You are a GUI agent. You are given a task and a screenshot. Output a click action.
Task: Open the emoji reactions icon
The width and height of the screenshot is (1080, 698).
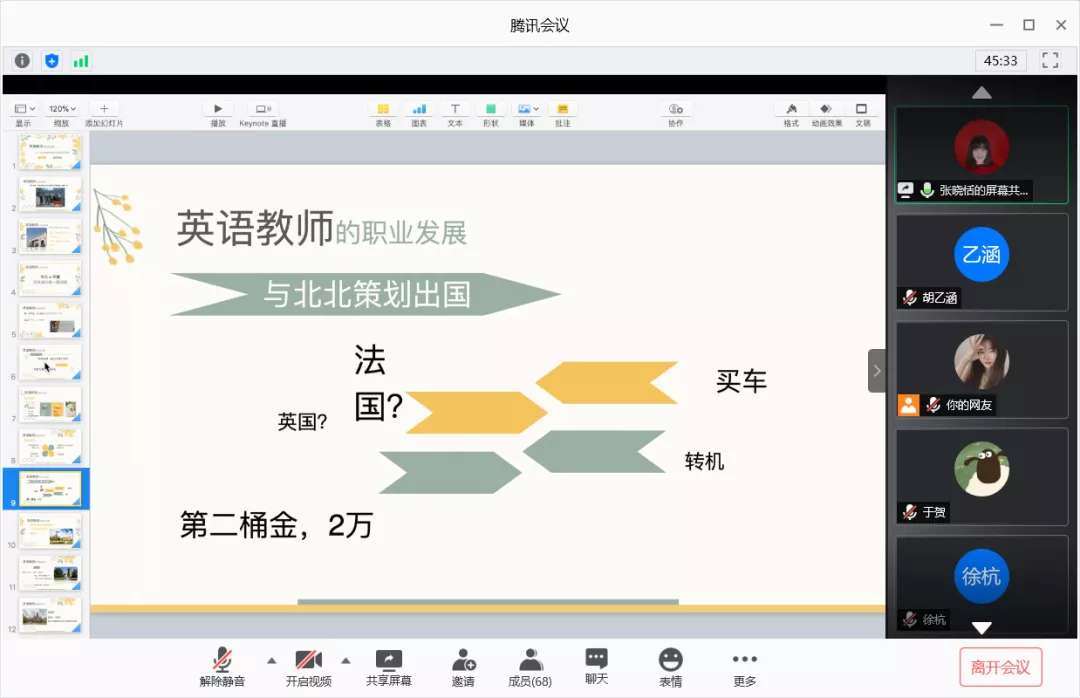[670, 666]
